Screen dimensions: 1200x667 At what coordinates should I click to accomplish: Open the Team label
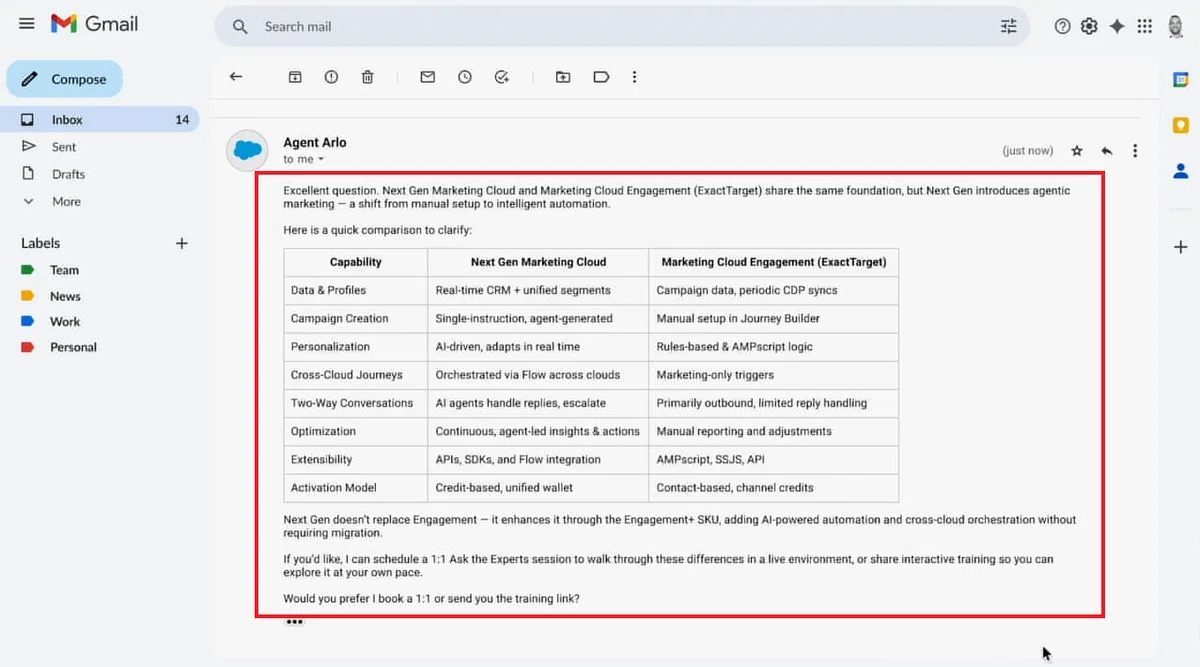[x=64, y=270]
